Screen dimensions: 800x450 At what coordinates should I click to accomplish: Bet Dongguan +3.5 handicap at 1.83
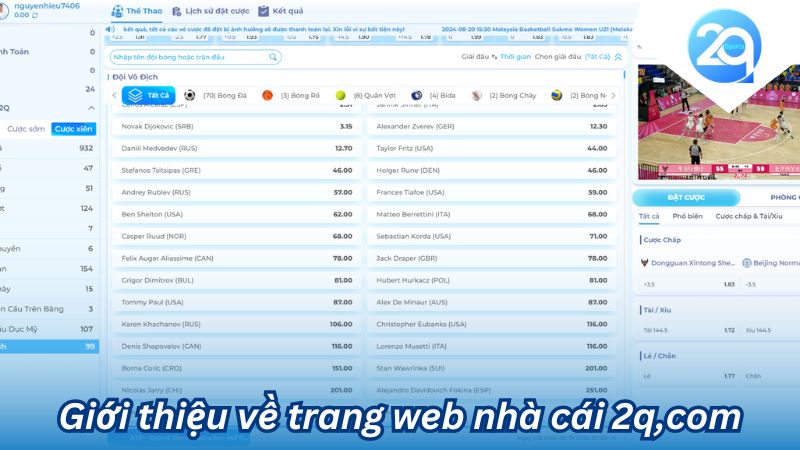(x=688, y=284)
